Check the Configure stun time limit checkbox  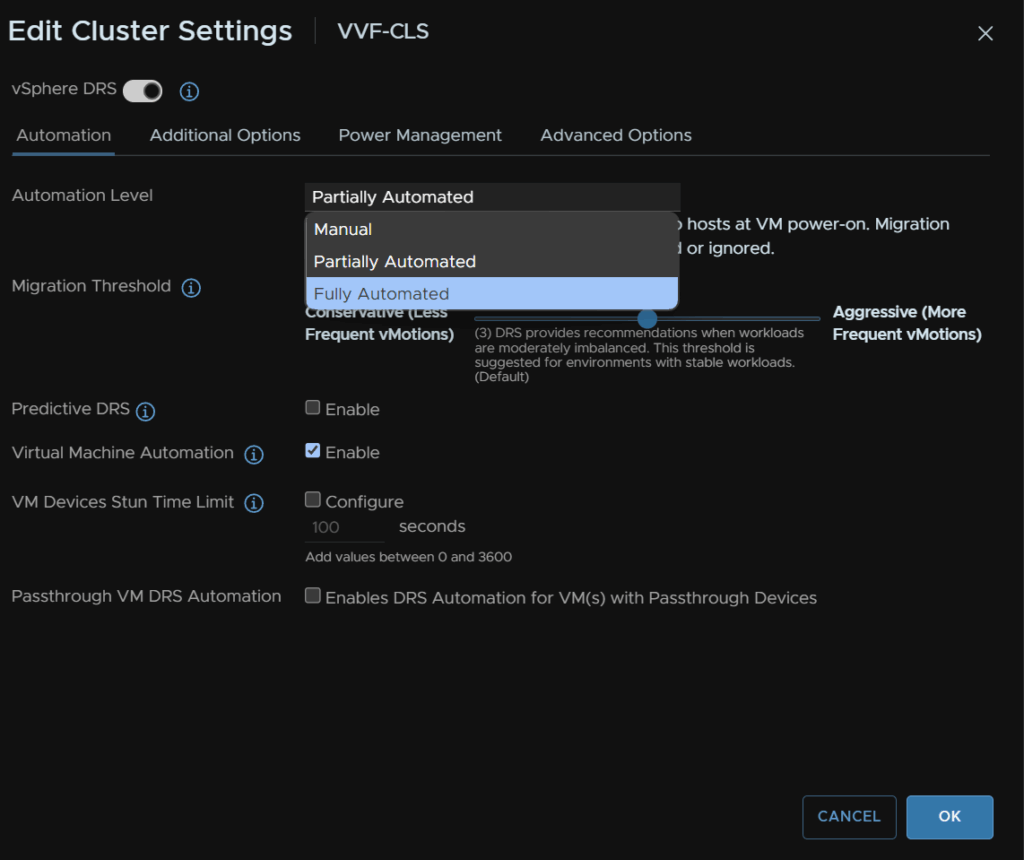click(x=313, y=500)
